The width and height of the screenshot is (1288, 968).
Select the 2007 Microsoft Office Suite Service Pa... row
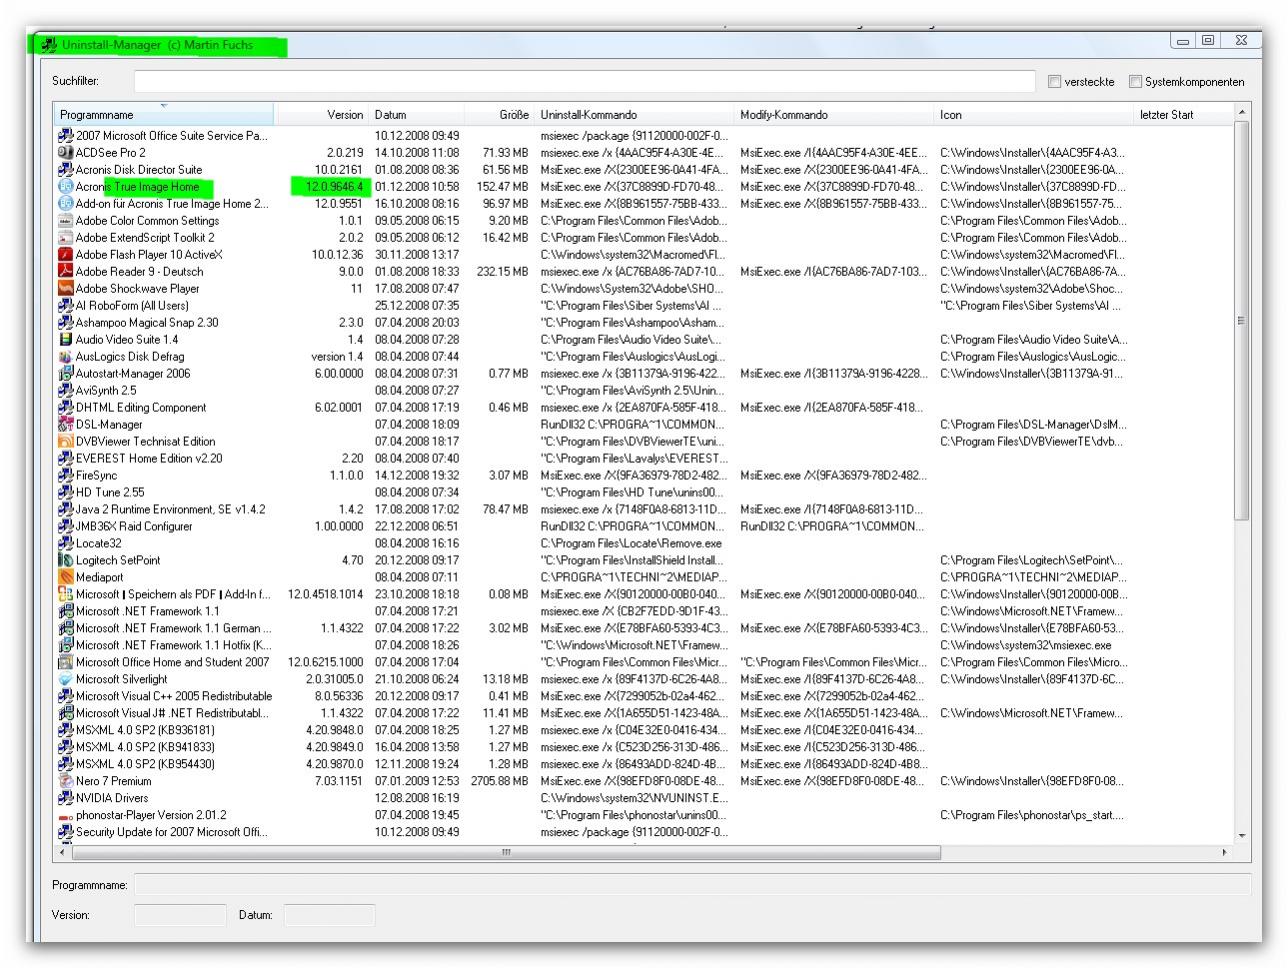644,136
